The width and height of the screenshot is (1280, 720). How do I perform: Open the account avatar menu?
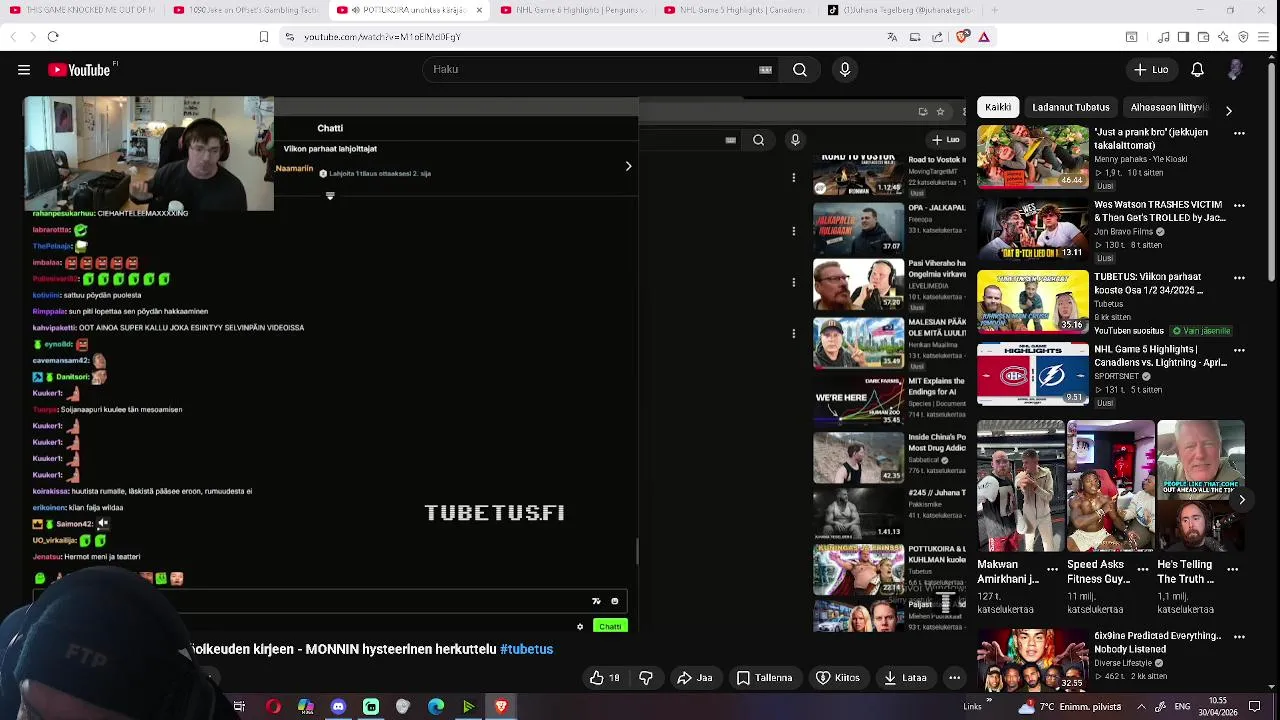(x=1236, y=70)
